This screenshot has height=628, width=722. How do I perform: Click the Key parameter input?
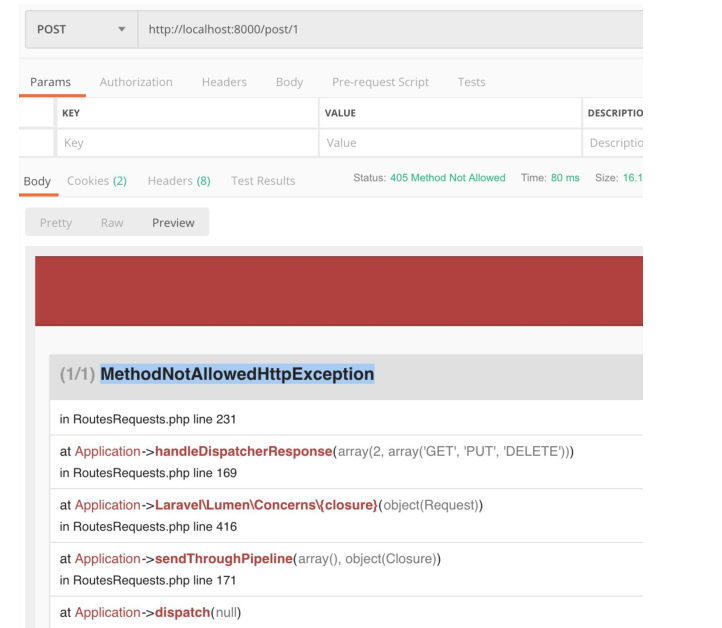coord(187,143)
